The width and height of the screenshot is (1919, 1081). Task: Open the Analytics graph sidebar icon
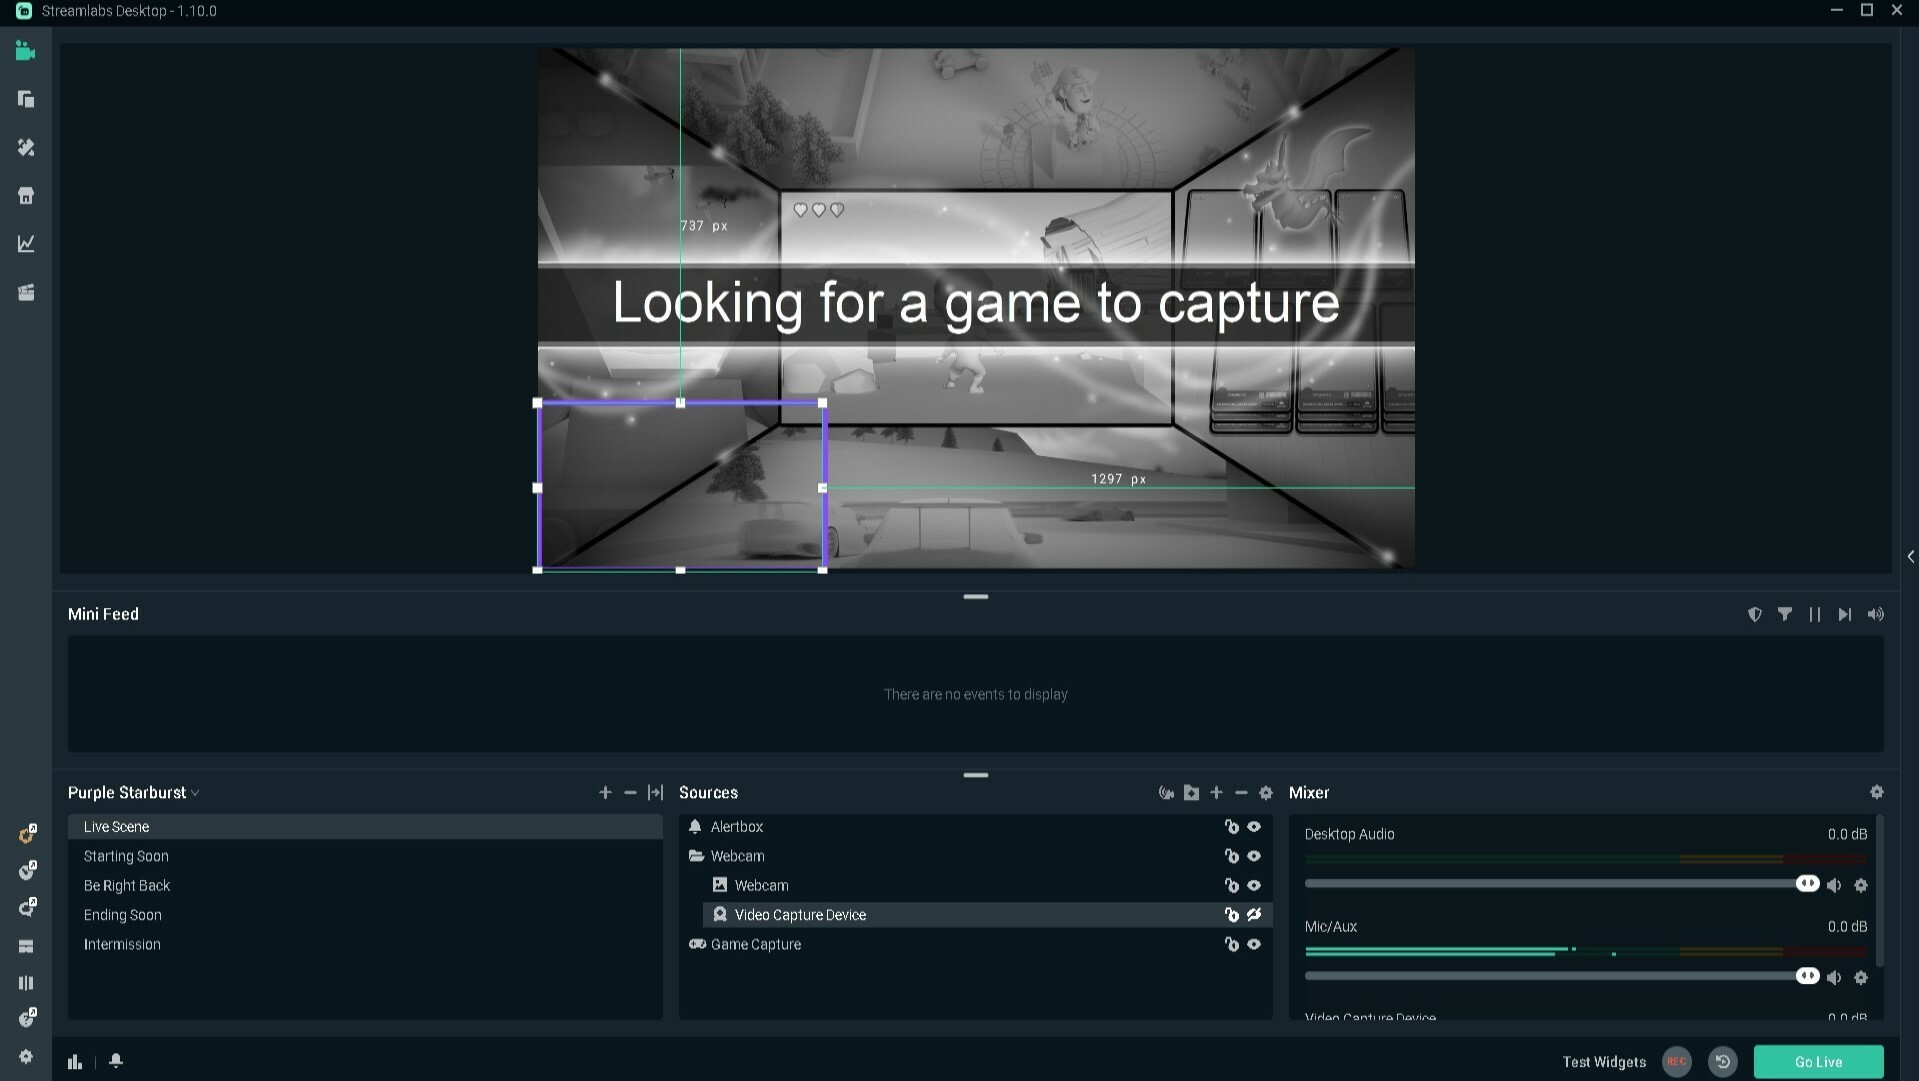click(x=26, y=244)
